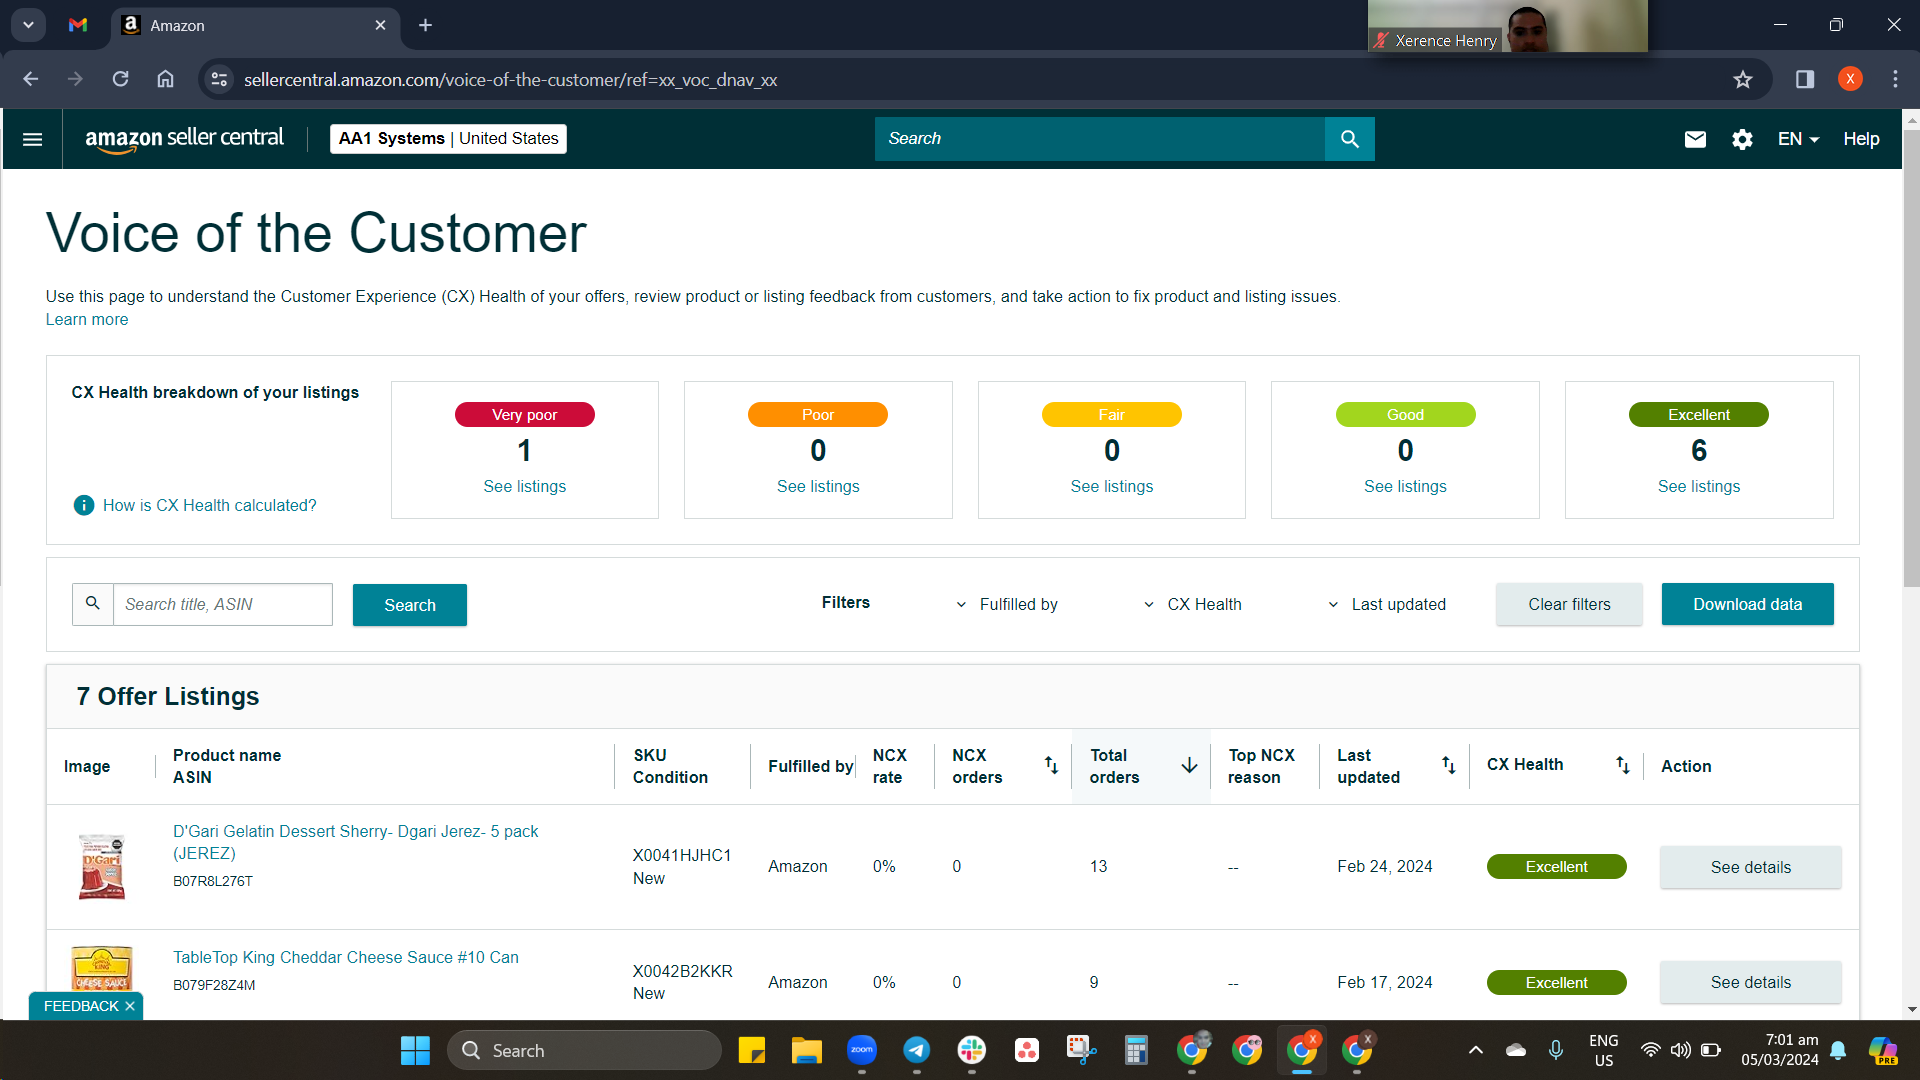Open the Learn more link
This screenshot has width=1920, height=1080.
tap(87, 320)
